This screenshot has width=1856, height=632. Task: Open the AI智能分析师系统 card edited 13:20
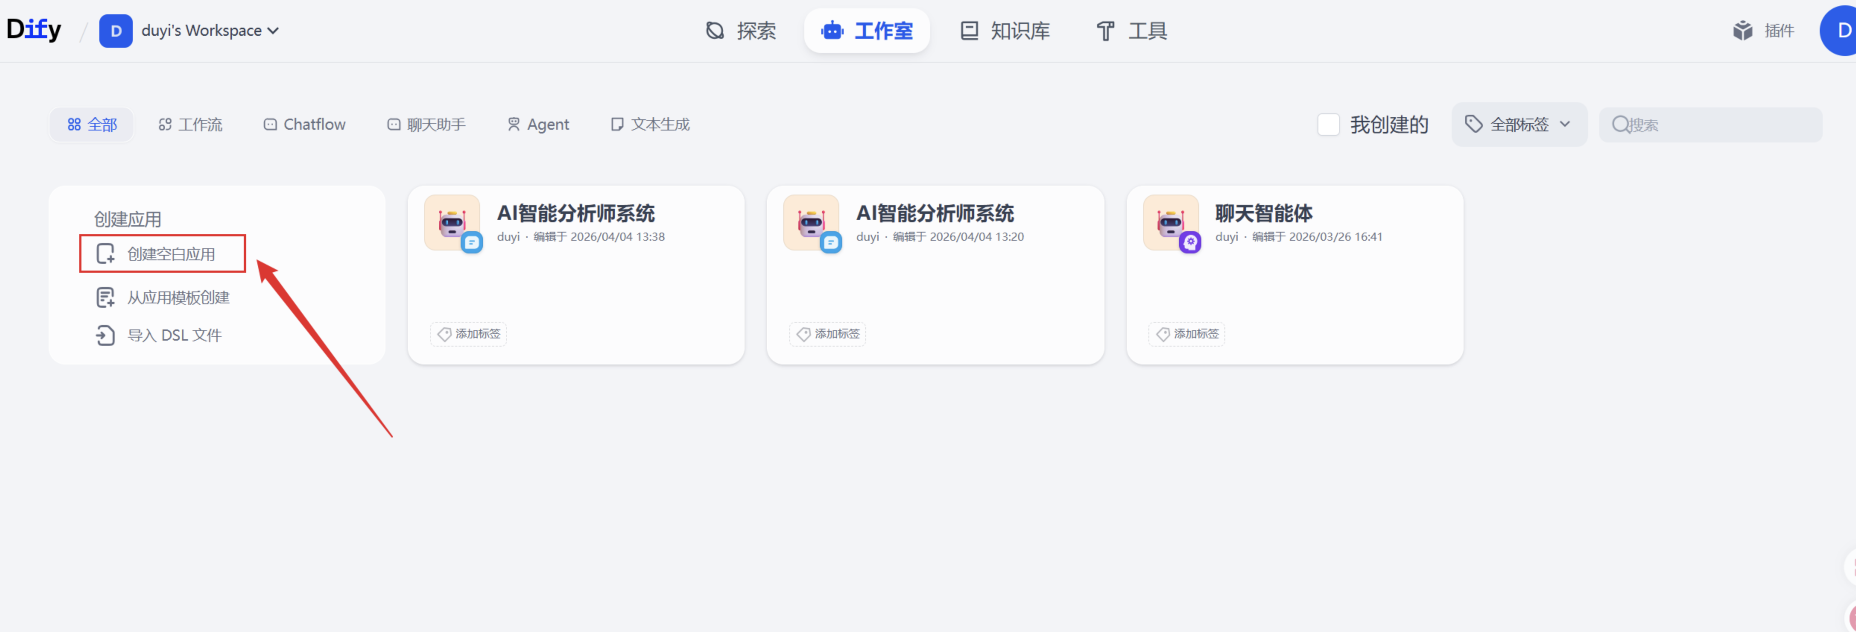(935, 275)
